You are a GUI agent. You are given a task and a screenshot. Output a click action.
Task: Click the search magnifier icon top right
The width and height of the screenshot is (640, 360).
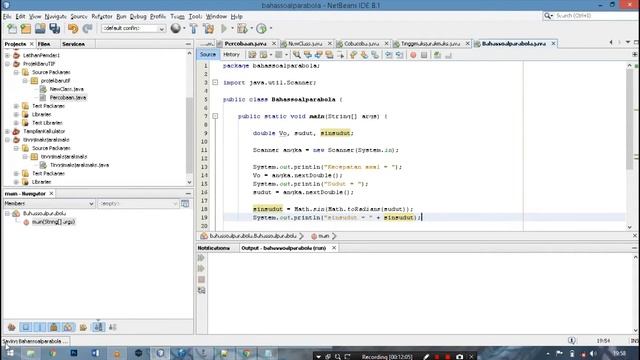[547, 16]
